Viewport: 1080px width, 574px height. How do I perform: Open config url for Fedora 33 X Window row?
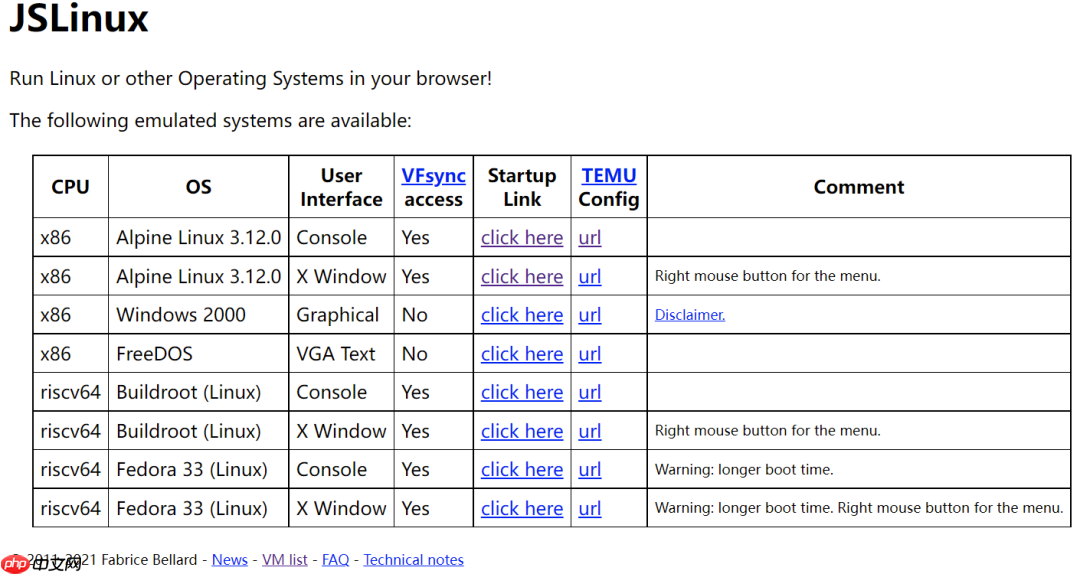(590, 509)
